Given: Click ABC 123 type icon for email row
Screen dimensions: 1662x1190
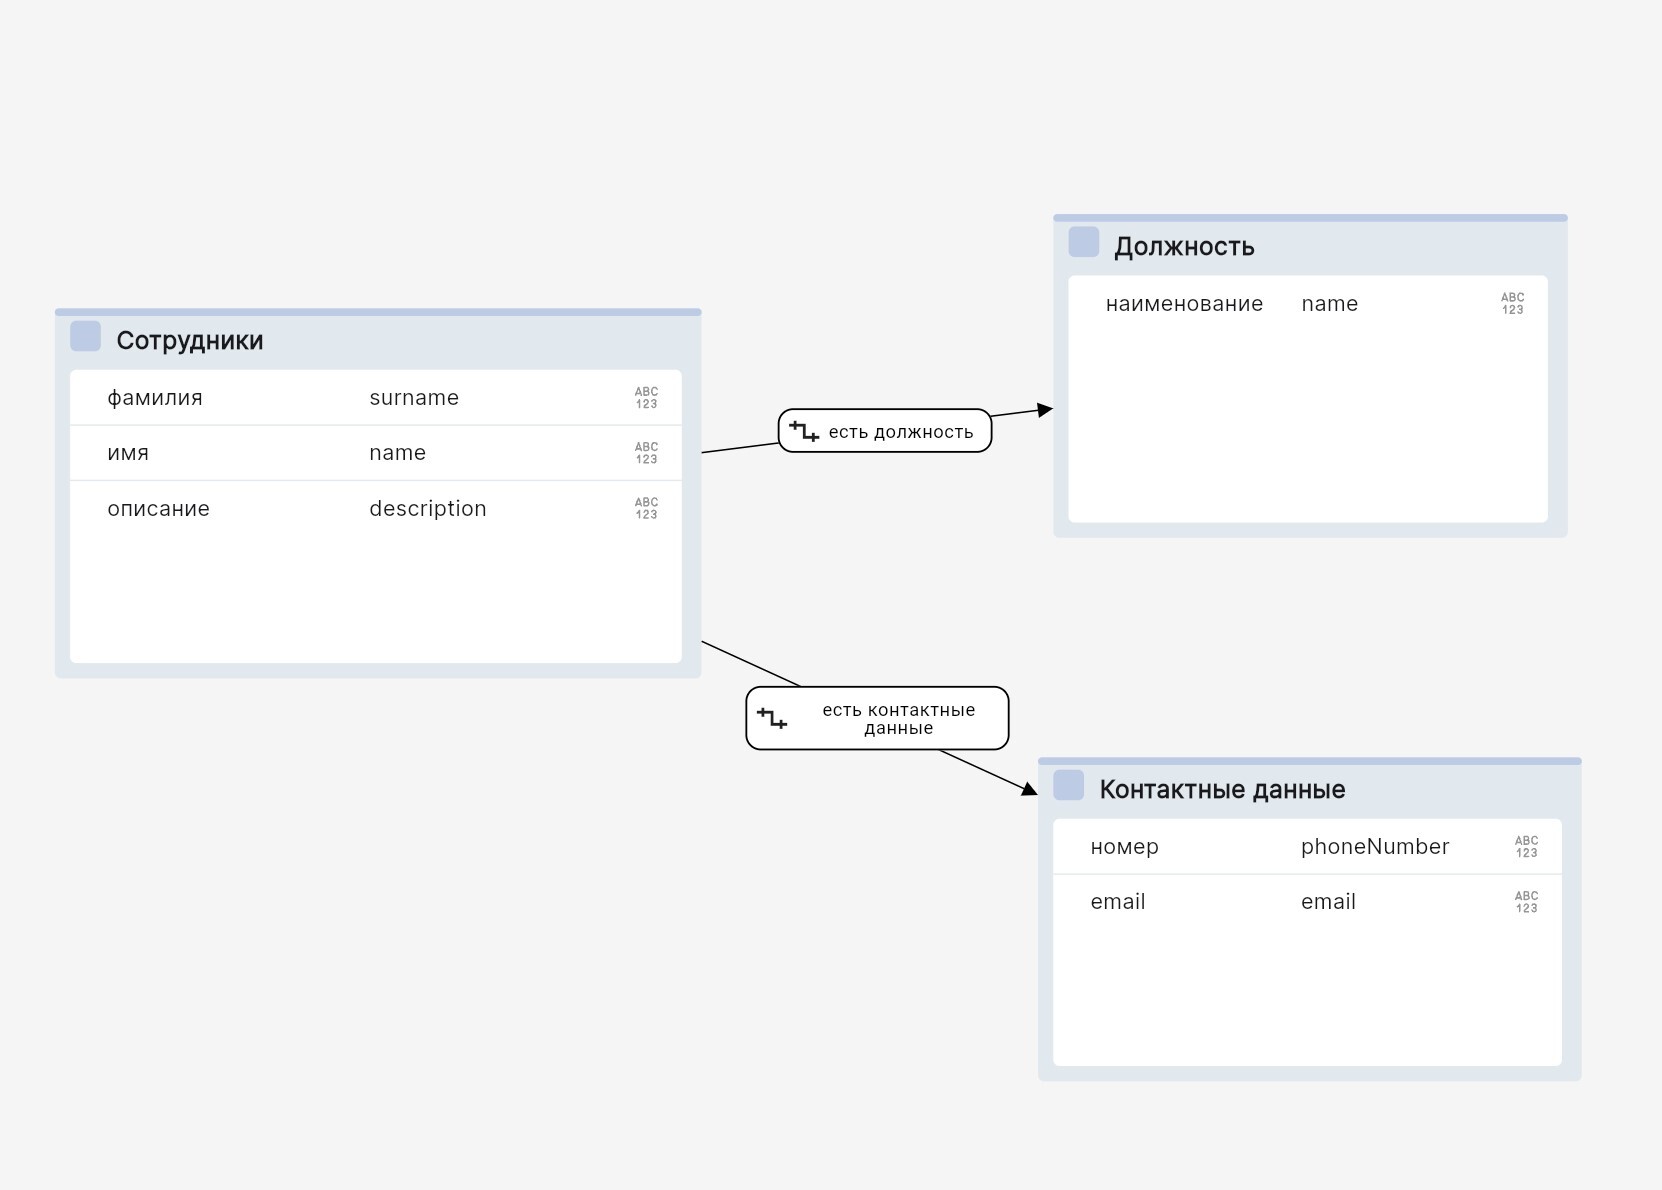Looking at the screenshot, I should pos(1526,902).
